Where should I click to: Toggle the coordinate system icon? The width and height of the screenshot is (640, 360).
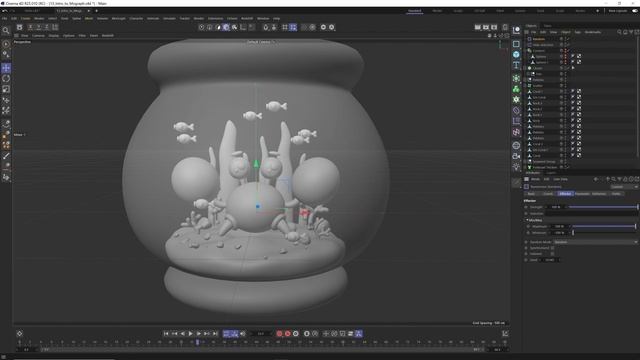pyautogui.click(x=55, y=27)
